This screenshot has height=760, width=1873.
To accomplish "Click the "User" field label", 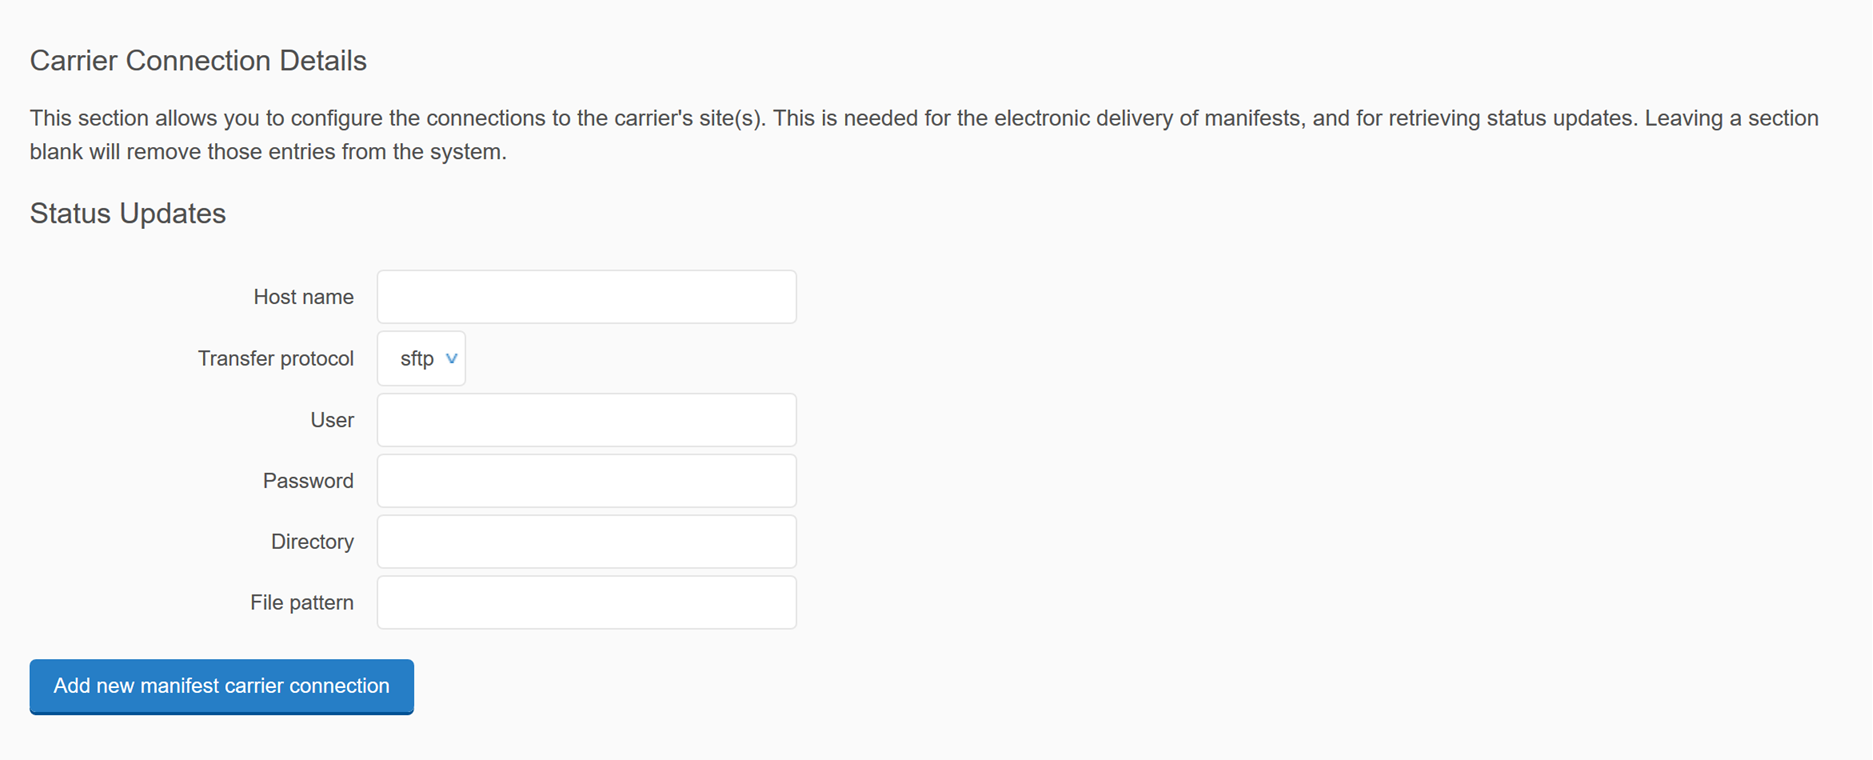I will point(332,420).
